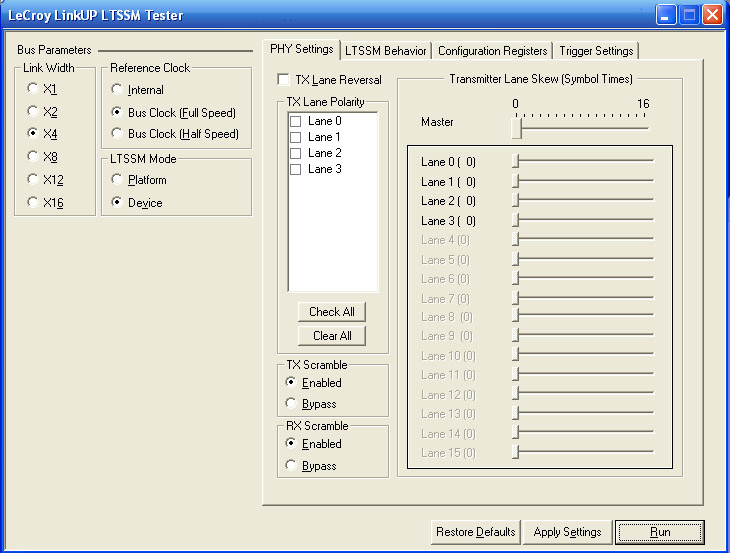Click Restore Defaults button
This screenshot has height=558, width=730.
point(475,532)
